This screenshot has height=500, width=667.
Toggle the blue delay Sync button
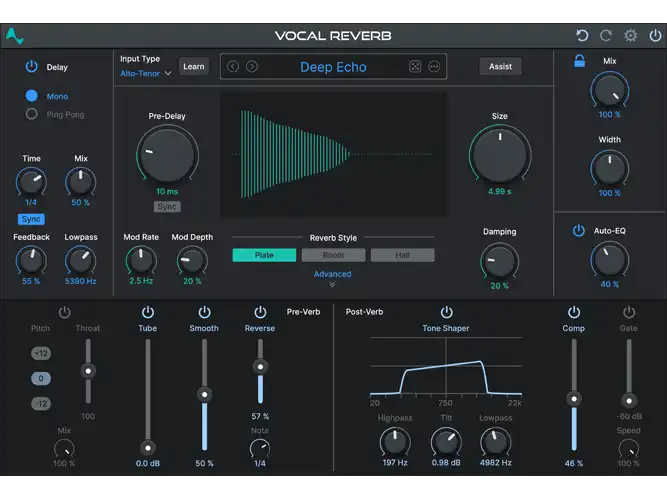point(31,219)
